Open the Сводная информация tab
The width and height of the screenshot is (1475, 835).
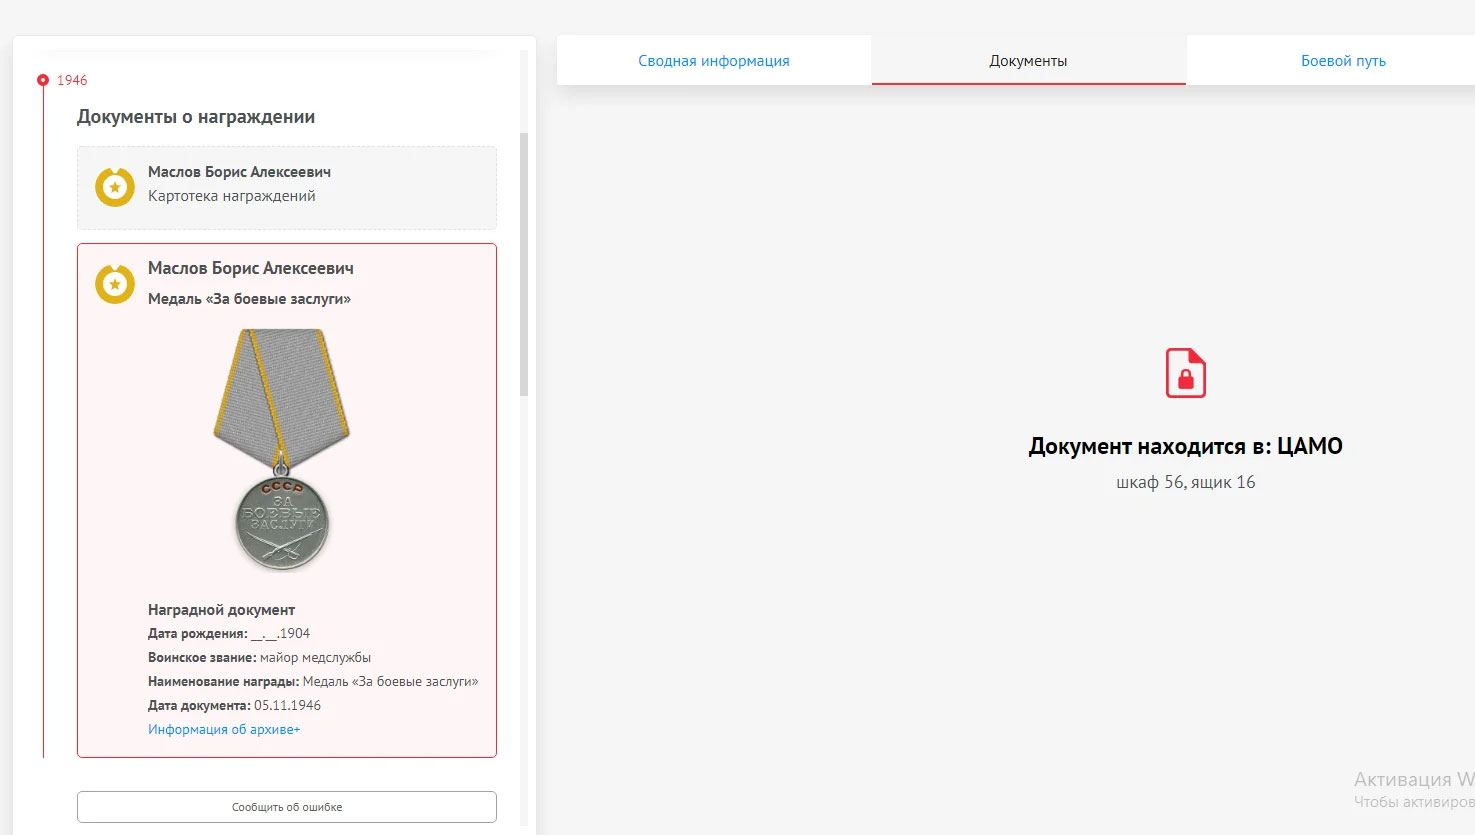pyautogui.click(x=714, y=61)
